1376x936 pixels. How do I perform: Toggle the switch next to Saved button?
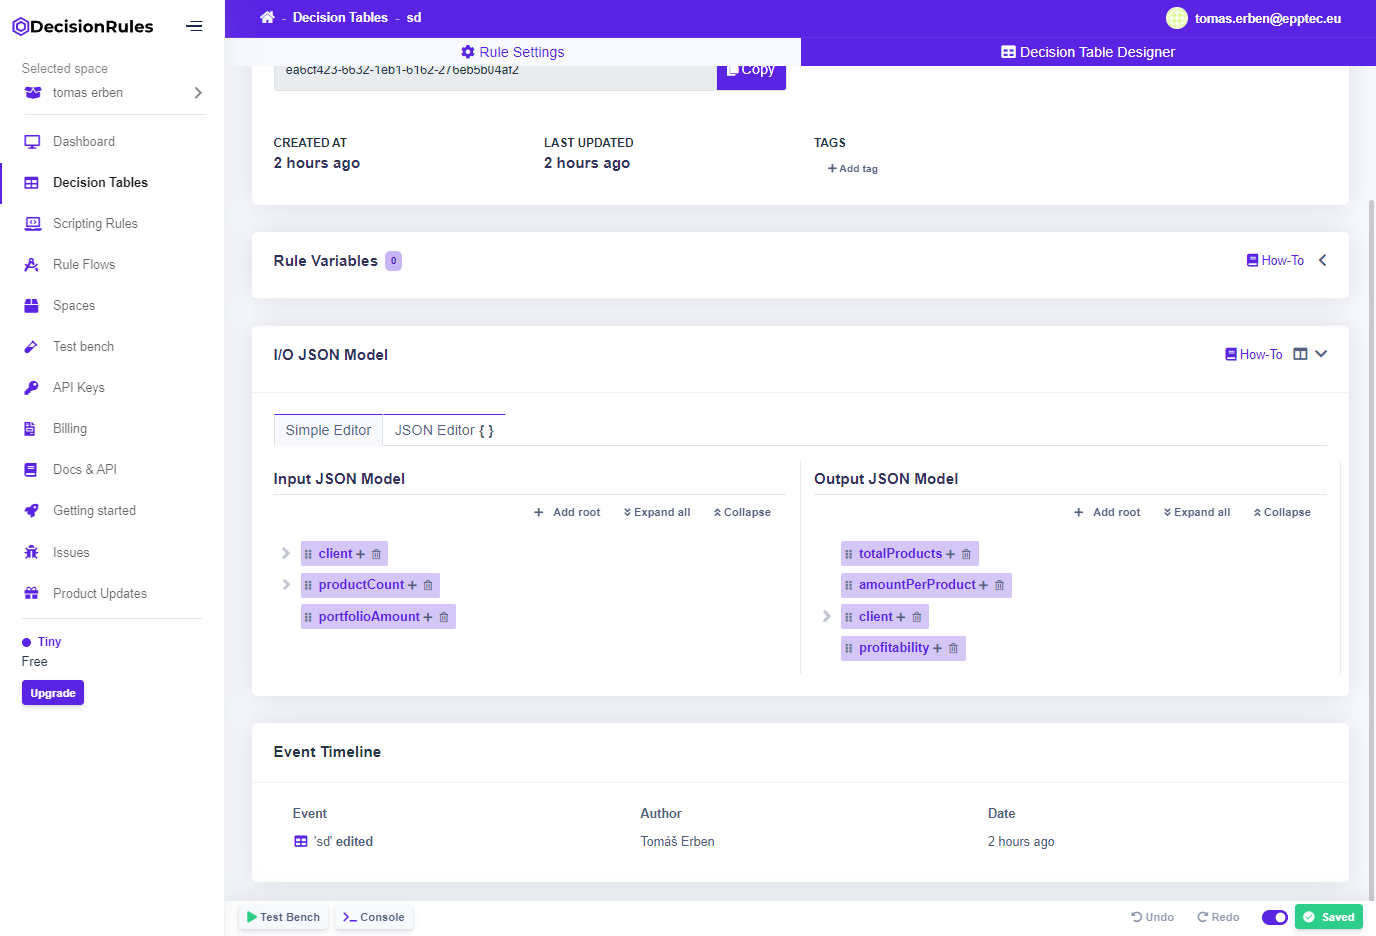pos(1274,917)
